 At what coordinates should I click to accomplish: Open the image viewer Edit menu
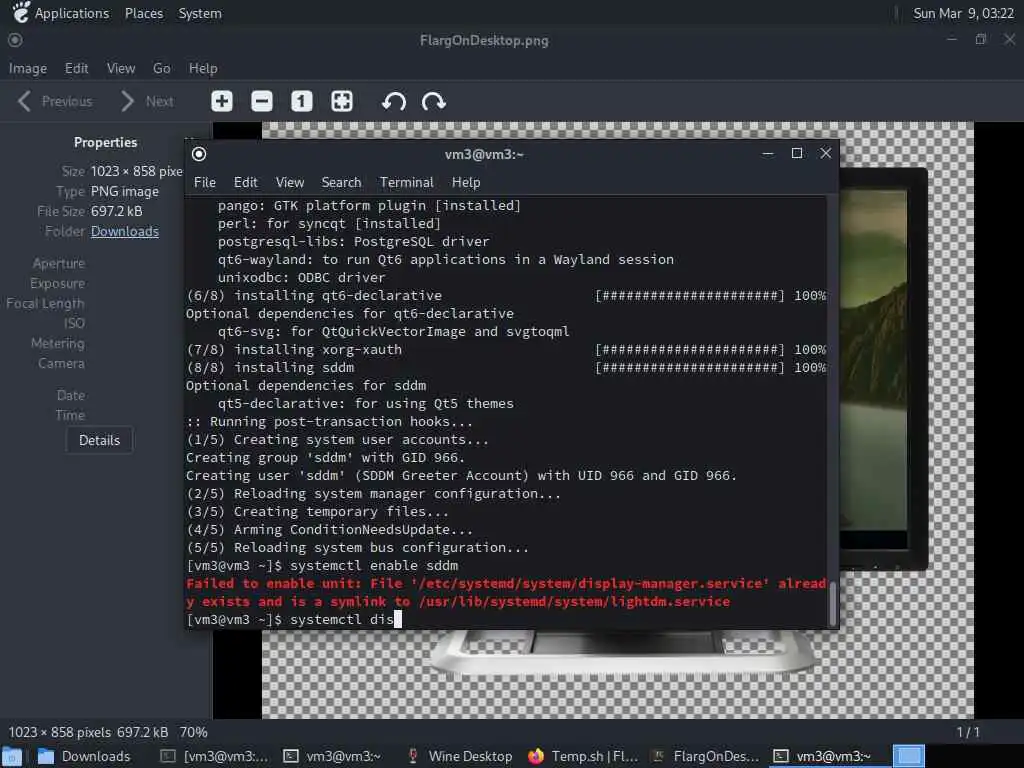pos(76,69)
